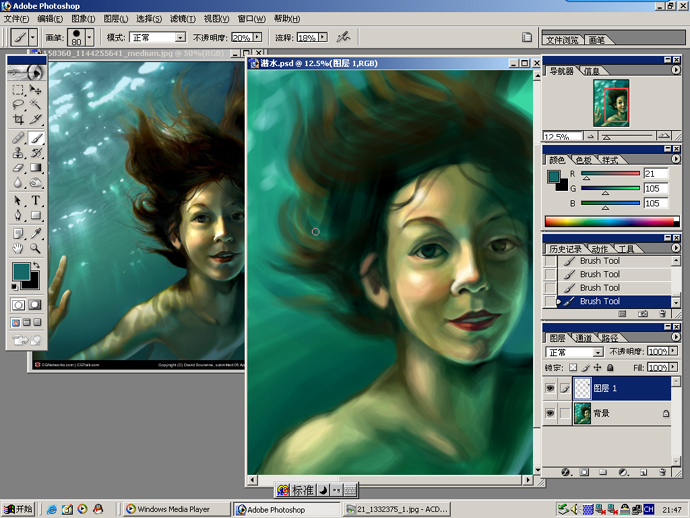
Task: Open the 滤镜 menu
Action: (183, 18)
